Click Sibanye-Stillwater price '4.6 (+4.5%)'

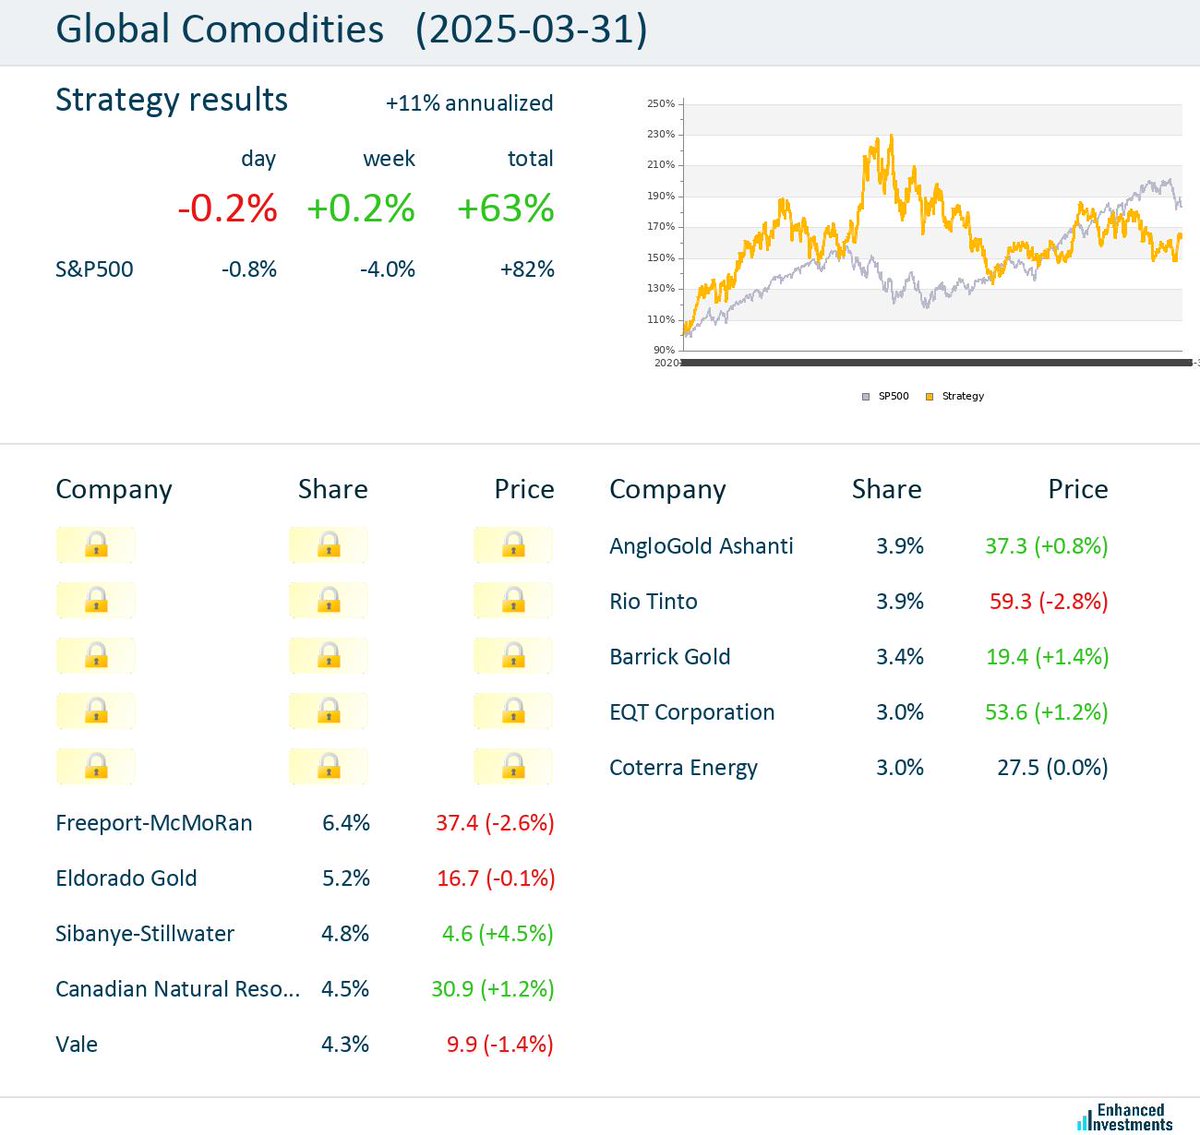498,934
